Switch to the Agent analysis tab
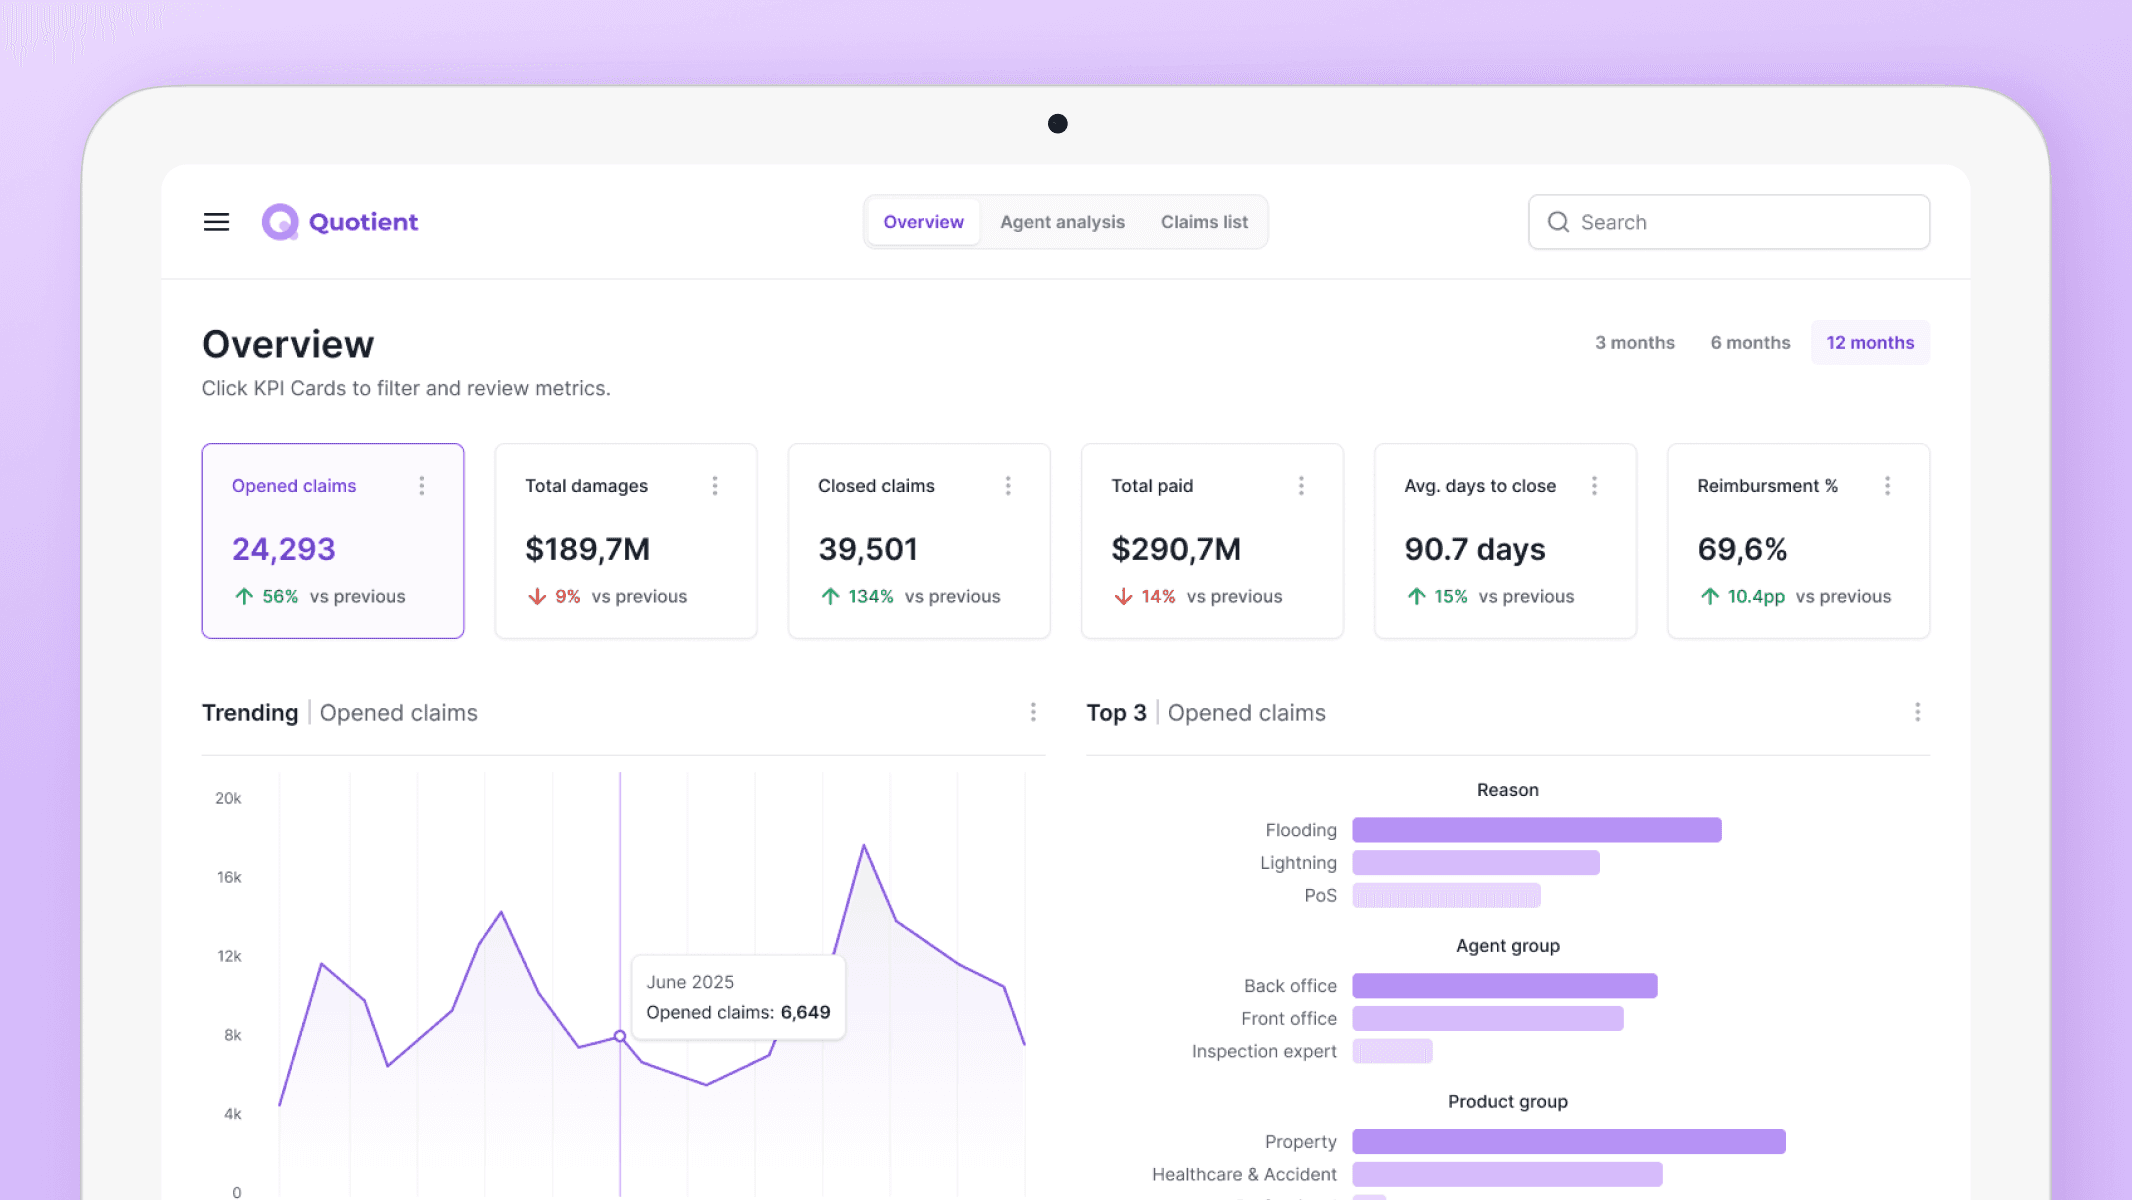This screenshot has height=1200, width=2132. [x=1062, y=222]
